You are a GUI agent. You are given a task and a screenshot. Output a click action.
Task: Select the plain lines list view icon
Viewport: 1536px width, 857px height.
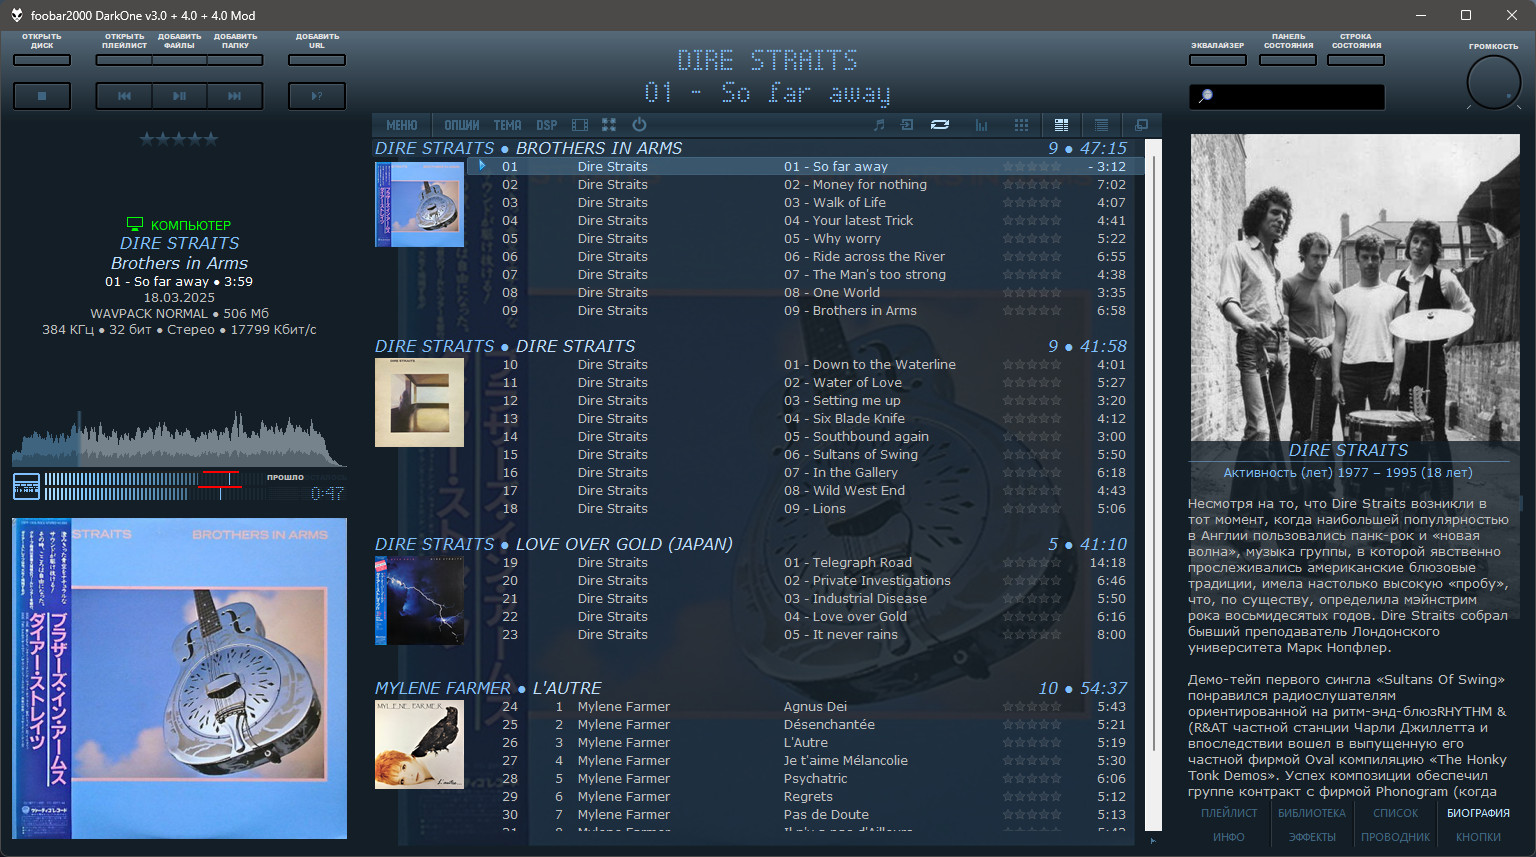point(1101,125)
